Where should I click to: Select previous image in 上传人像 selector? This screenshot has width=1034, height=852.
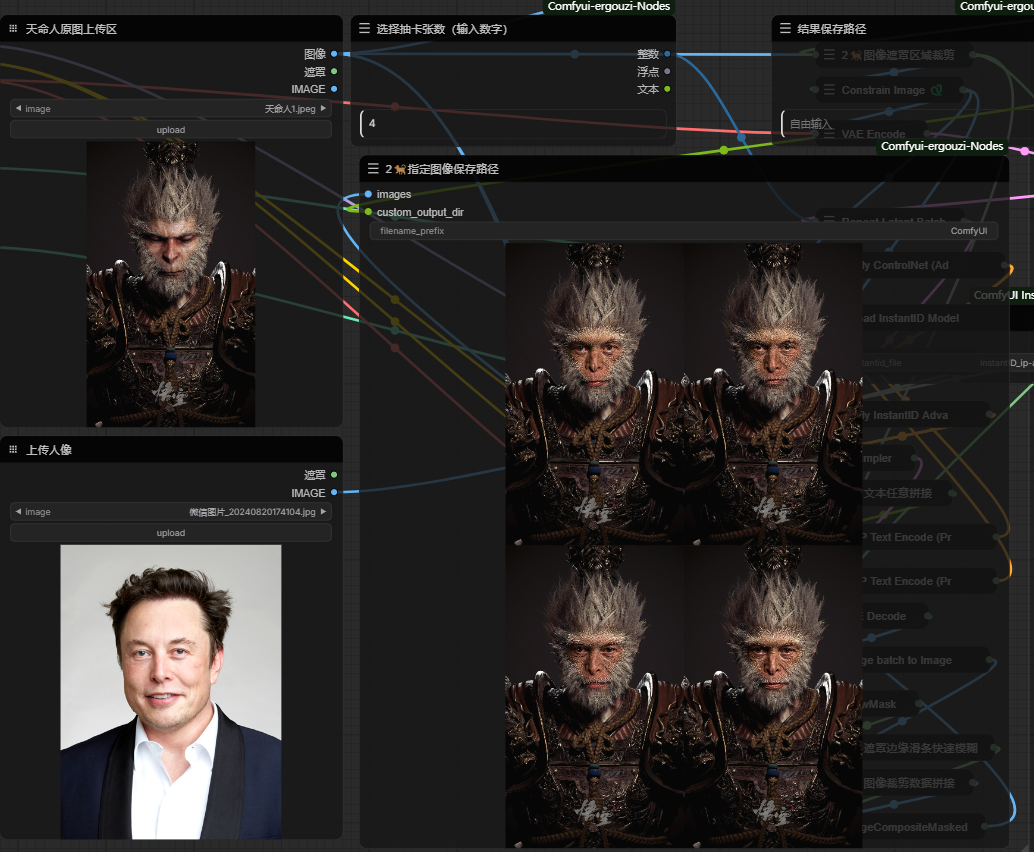click(x=18, y=511)
